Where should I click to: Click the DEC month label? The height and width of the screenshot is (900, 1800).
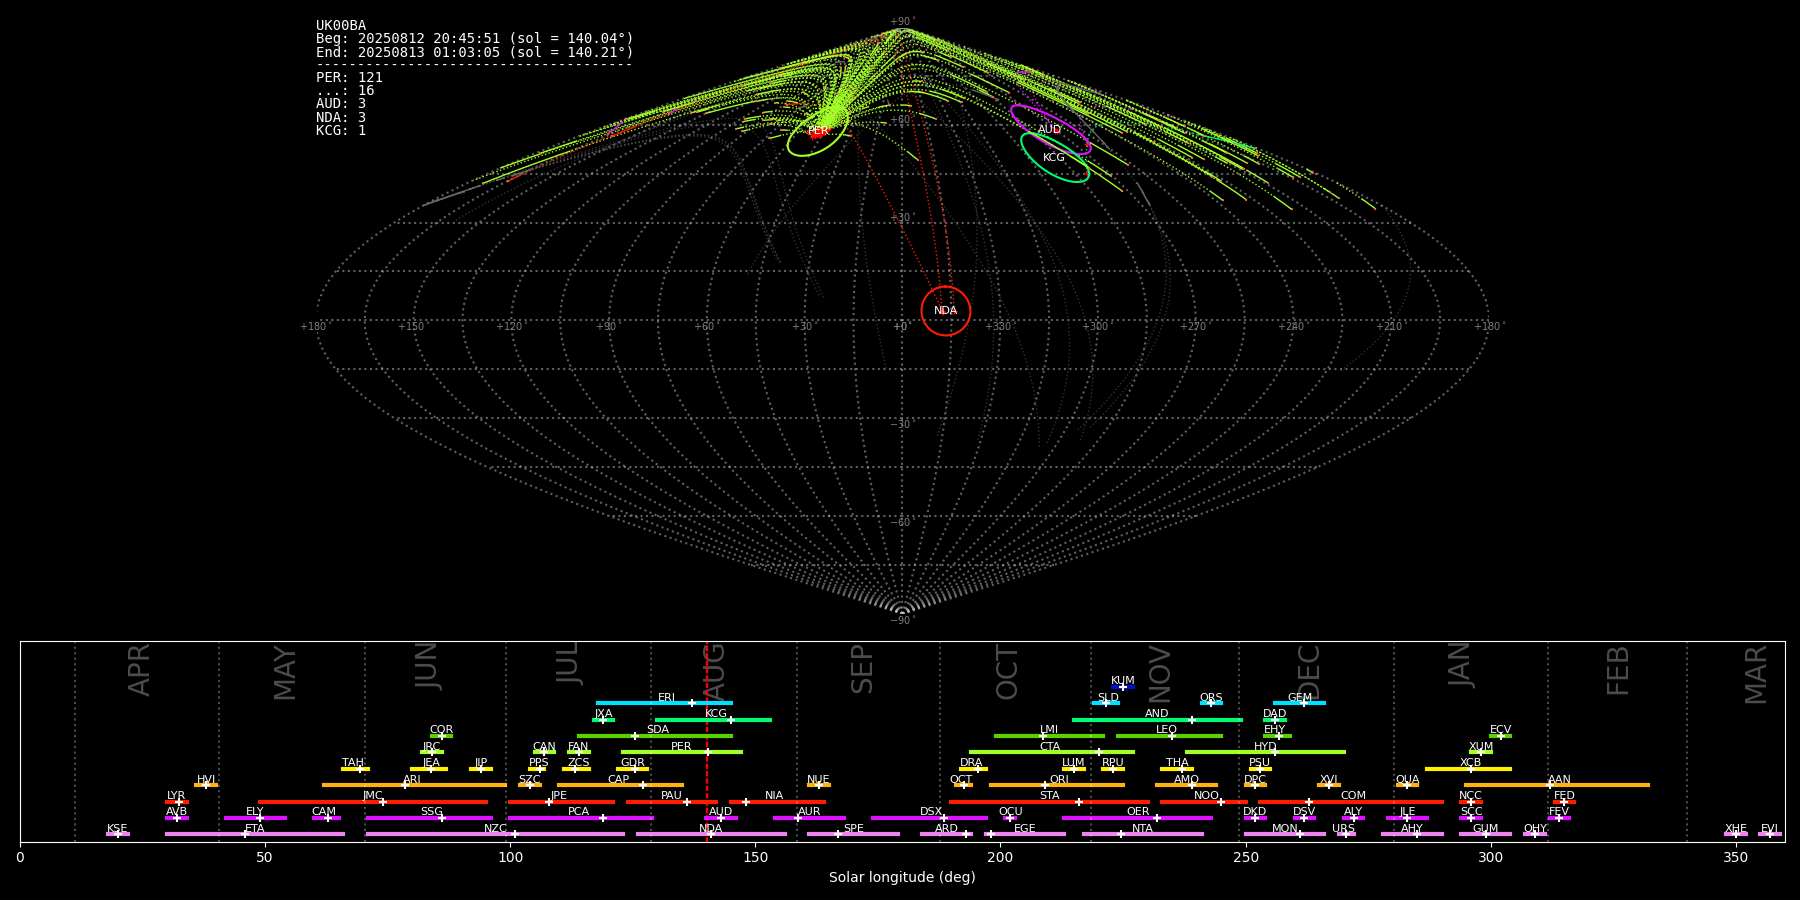click(1308, 671)
